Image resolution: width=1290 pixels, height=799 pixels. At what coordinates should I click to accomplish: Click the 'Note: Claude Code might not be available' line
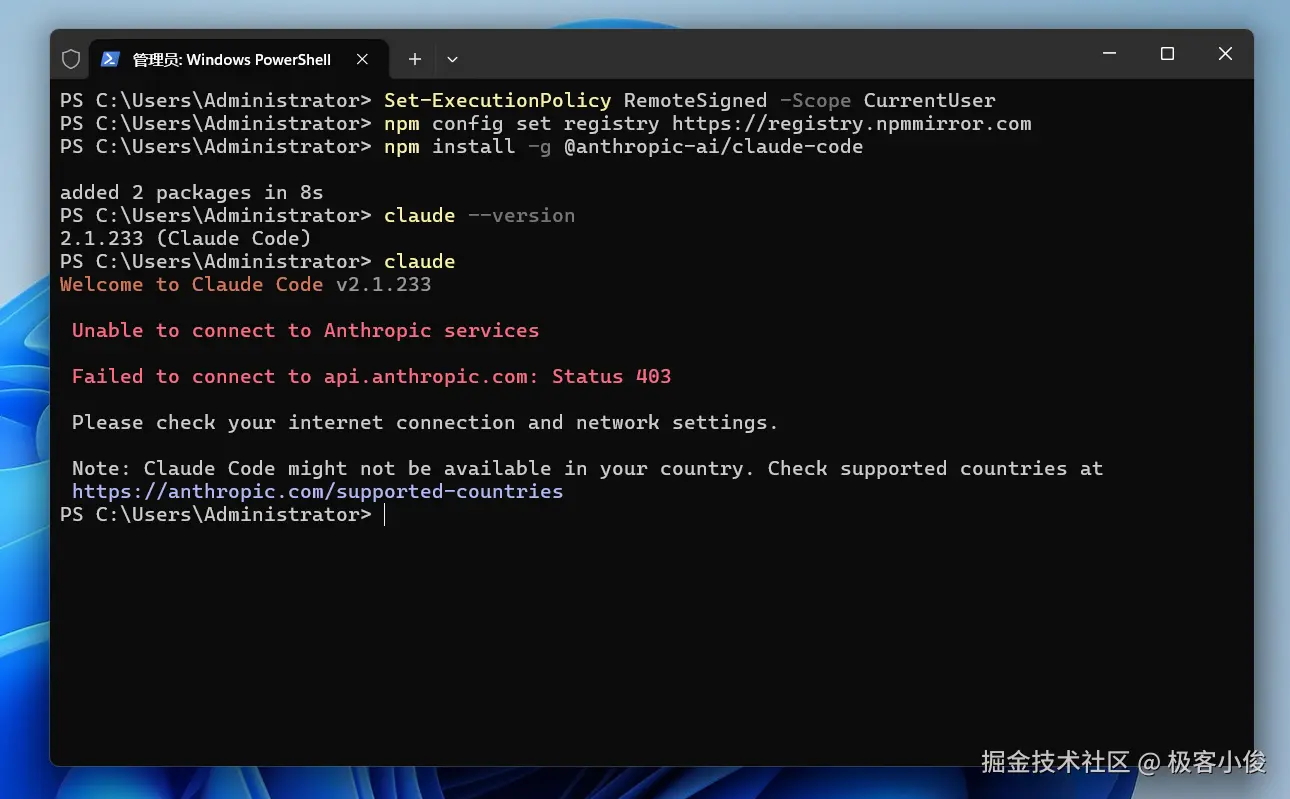(x=588, y=468)
